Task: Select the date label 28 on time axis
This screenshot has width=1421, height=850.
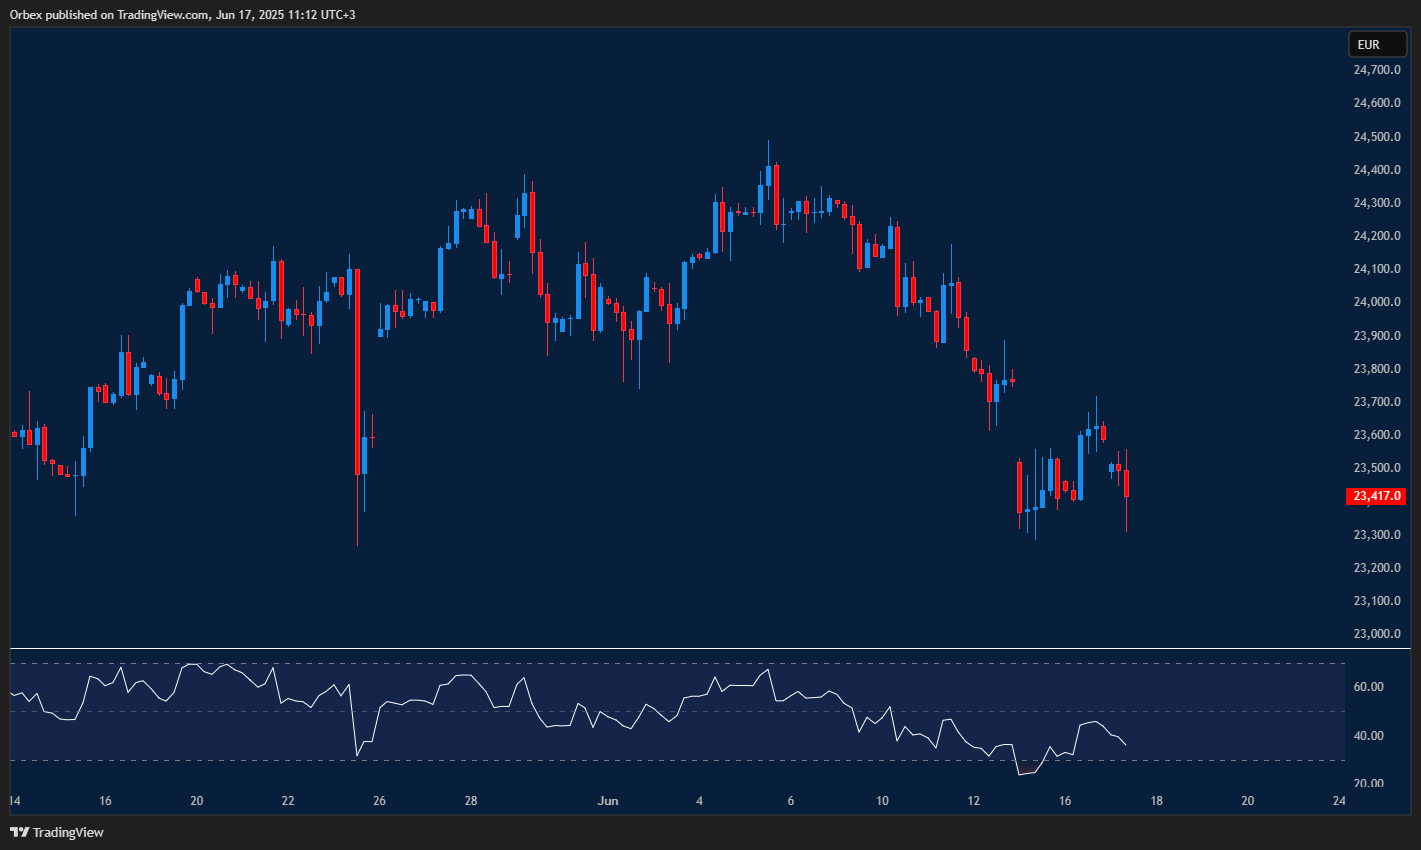Action: pyautogui.click(x=470, y=801)
